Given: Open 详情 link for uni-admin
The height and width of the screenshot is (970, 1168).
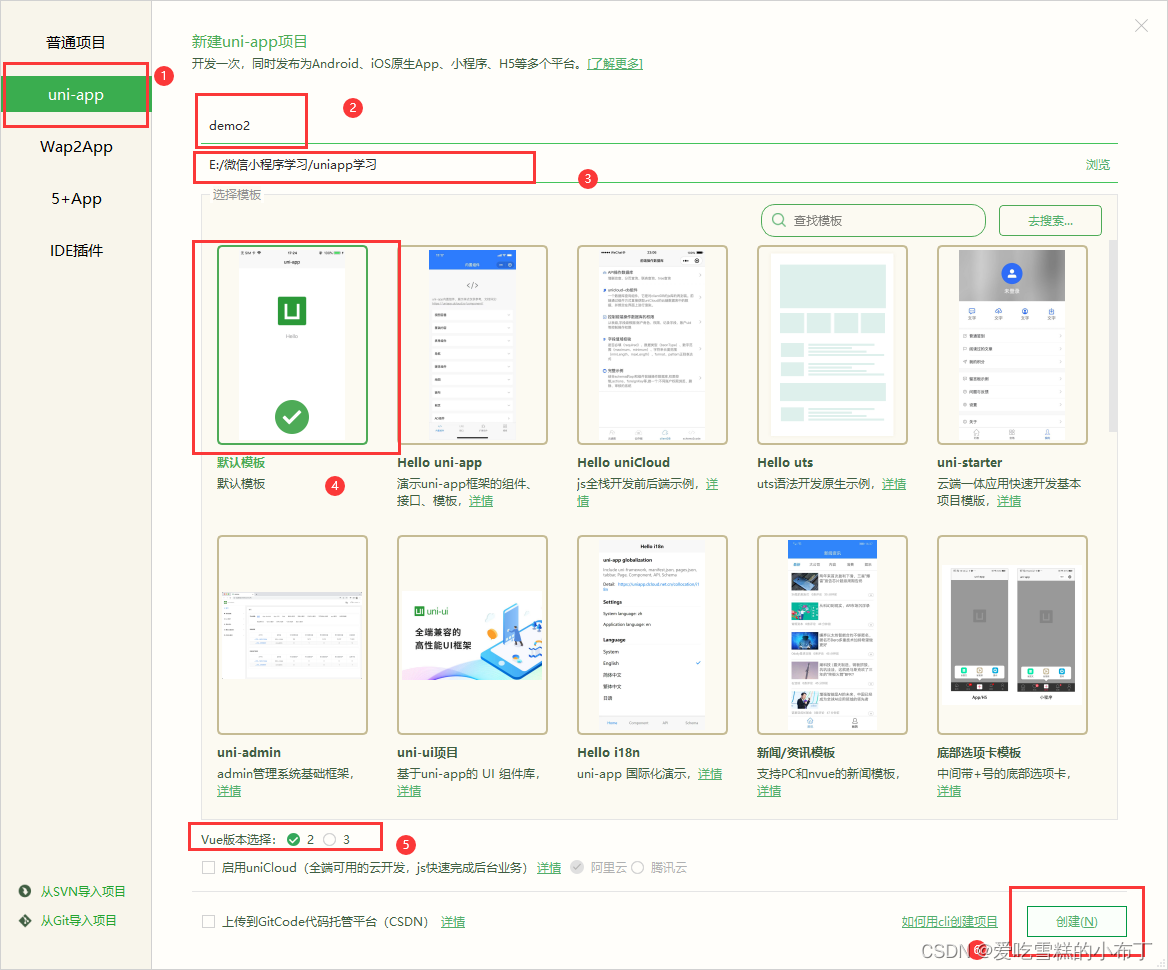Looking at the screenshot, I should click(x=229, y=791).
